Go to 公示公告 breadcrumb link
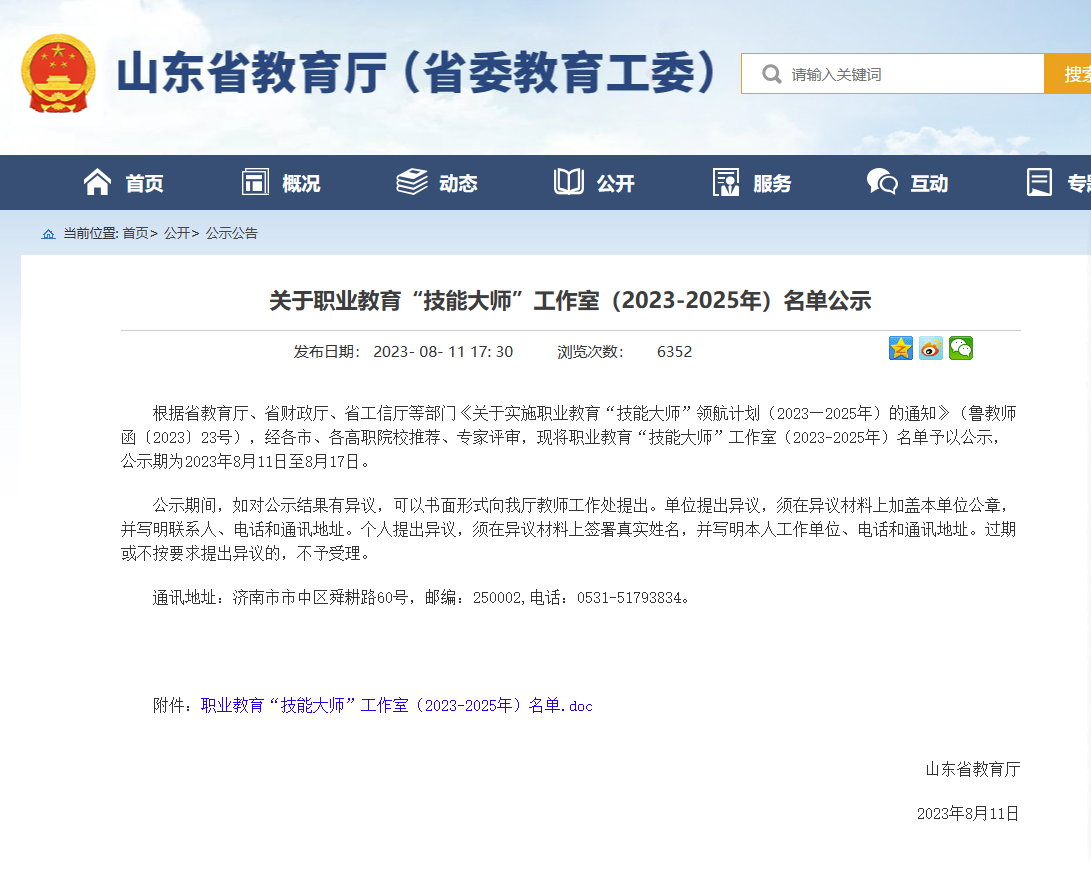1091x877 pixels. point(232,233)
